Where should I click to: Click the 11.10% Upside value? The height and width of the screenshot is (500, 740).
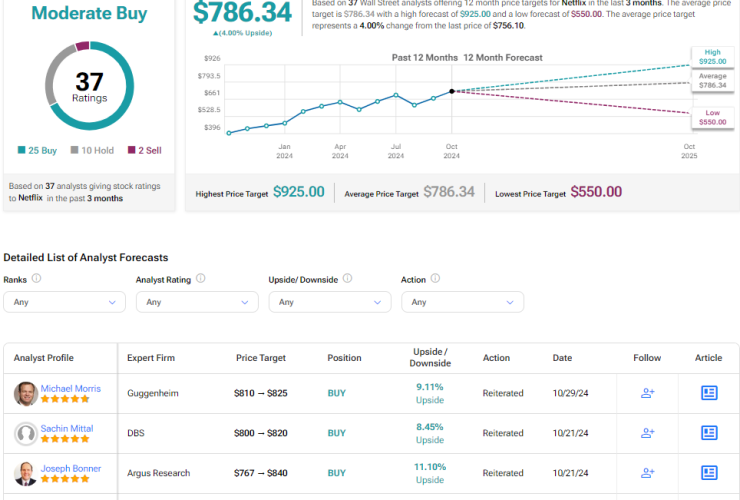click(x=429, y=473)
